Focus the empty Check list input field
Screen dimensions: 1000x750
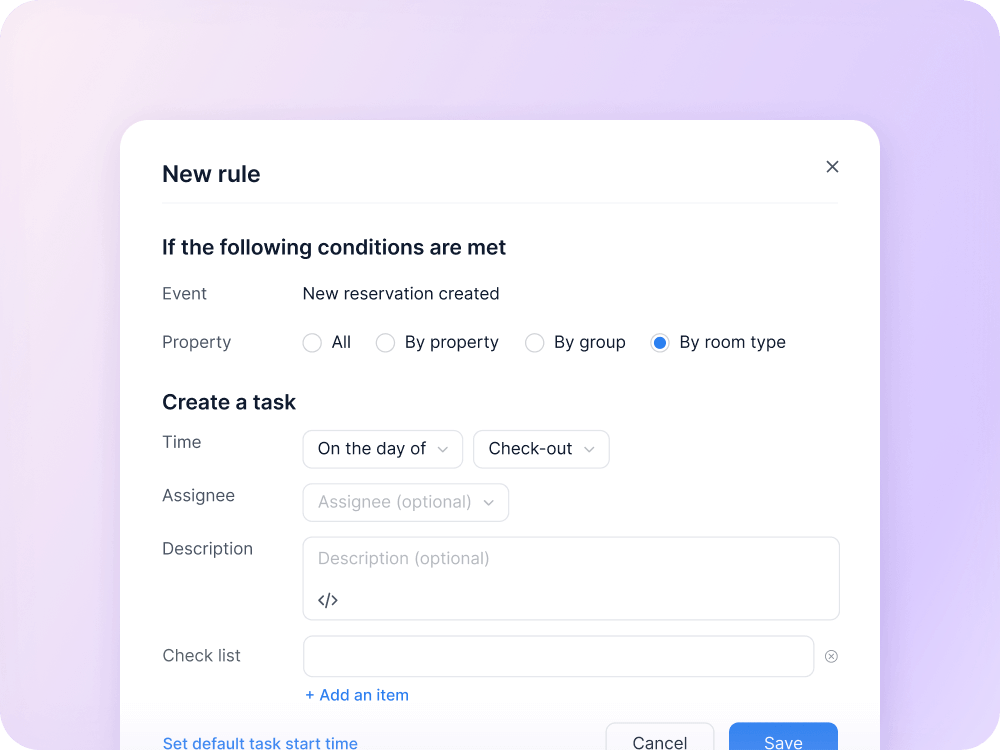pyautogui.click(x=558, y=656)
